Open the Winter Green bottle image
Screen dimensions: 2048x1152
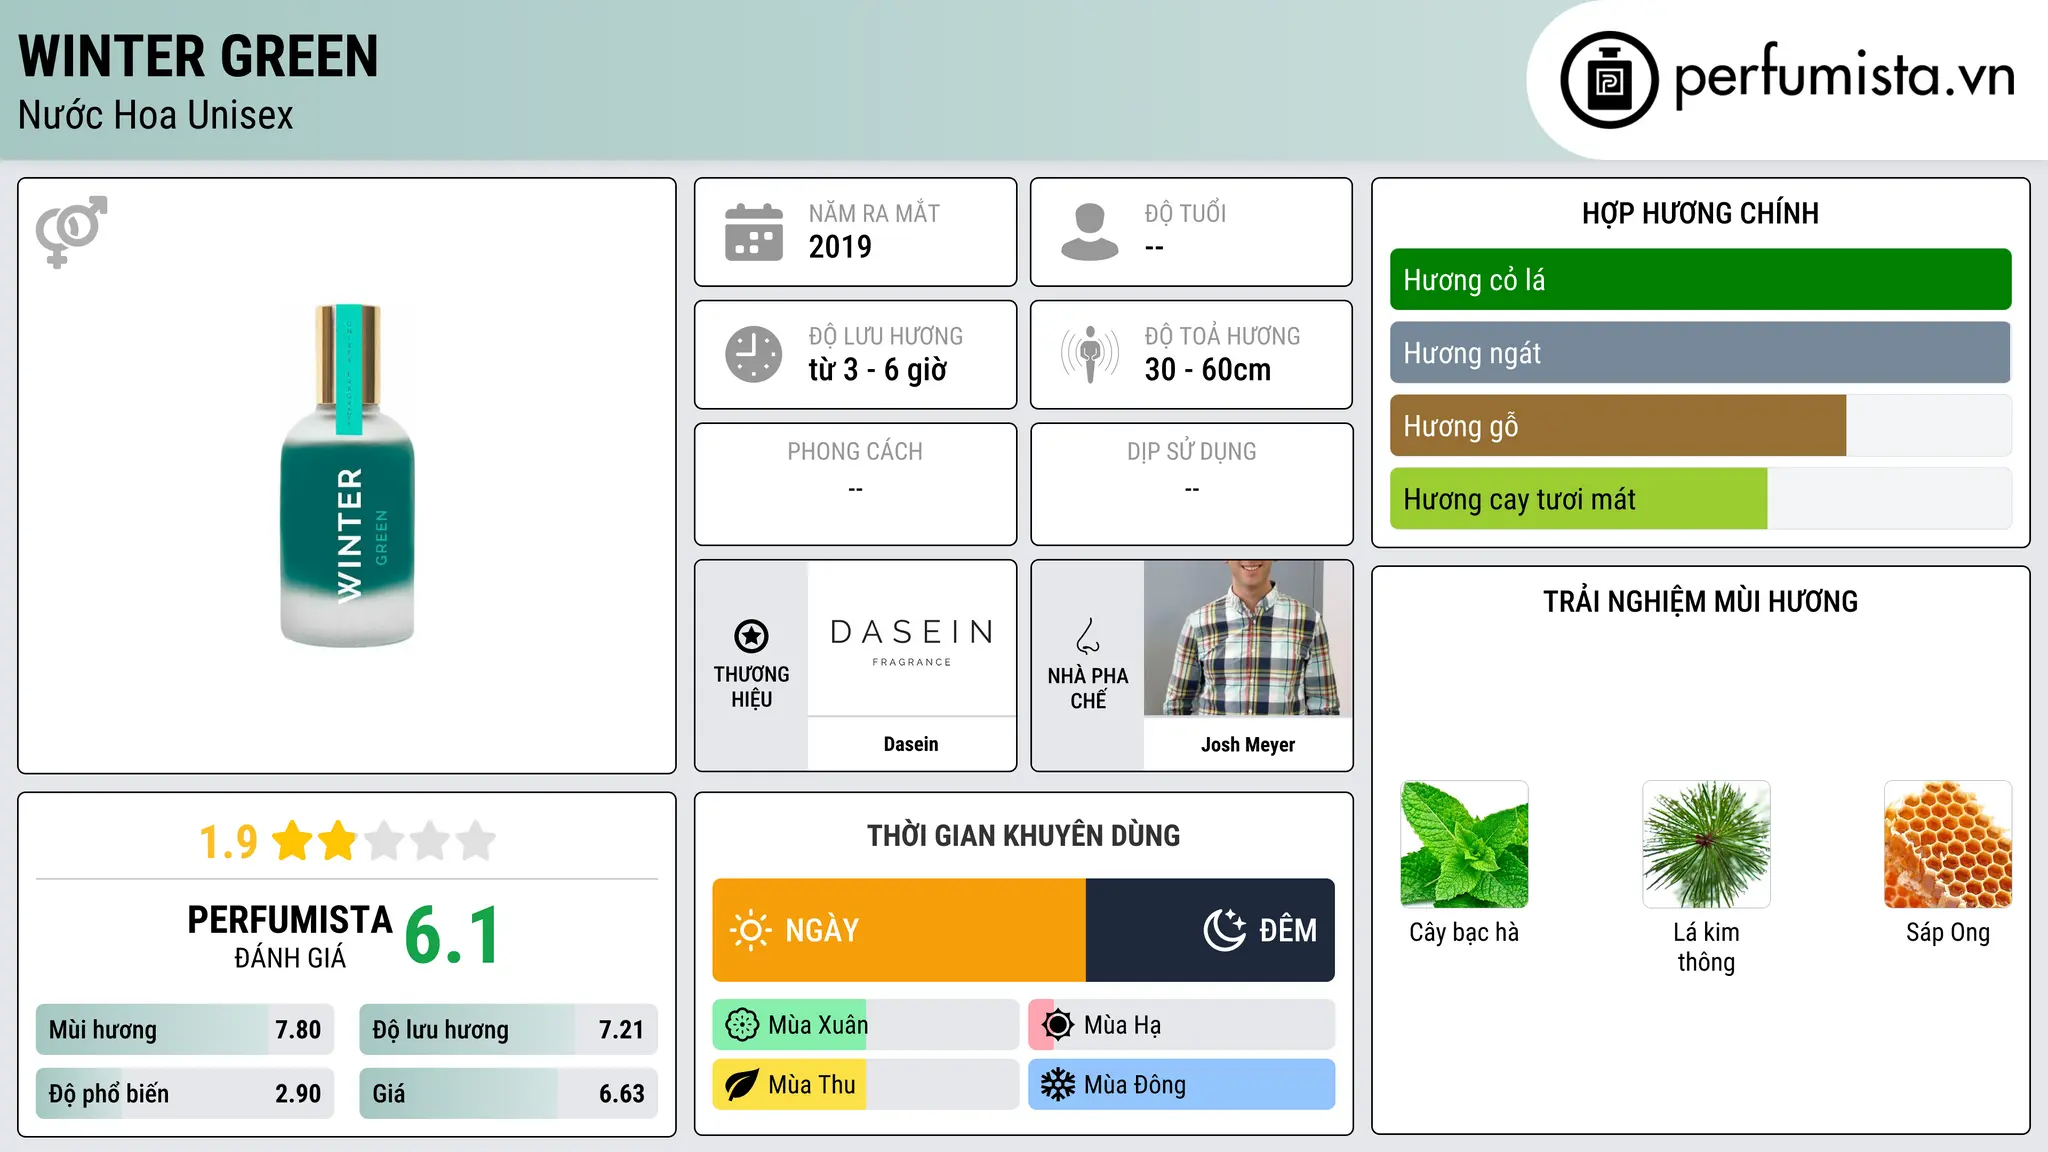347,475
